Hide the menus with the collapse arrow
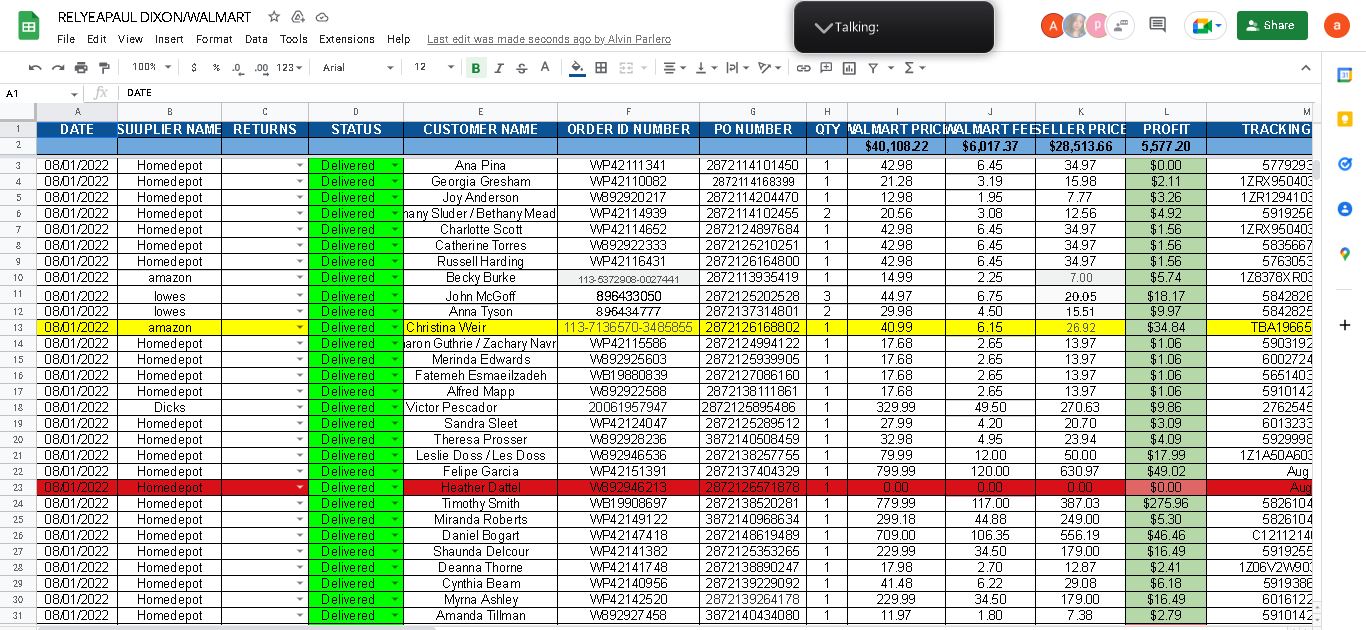1366x630 pixels. [1305, 67]
